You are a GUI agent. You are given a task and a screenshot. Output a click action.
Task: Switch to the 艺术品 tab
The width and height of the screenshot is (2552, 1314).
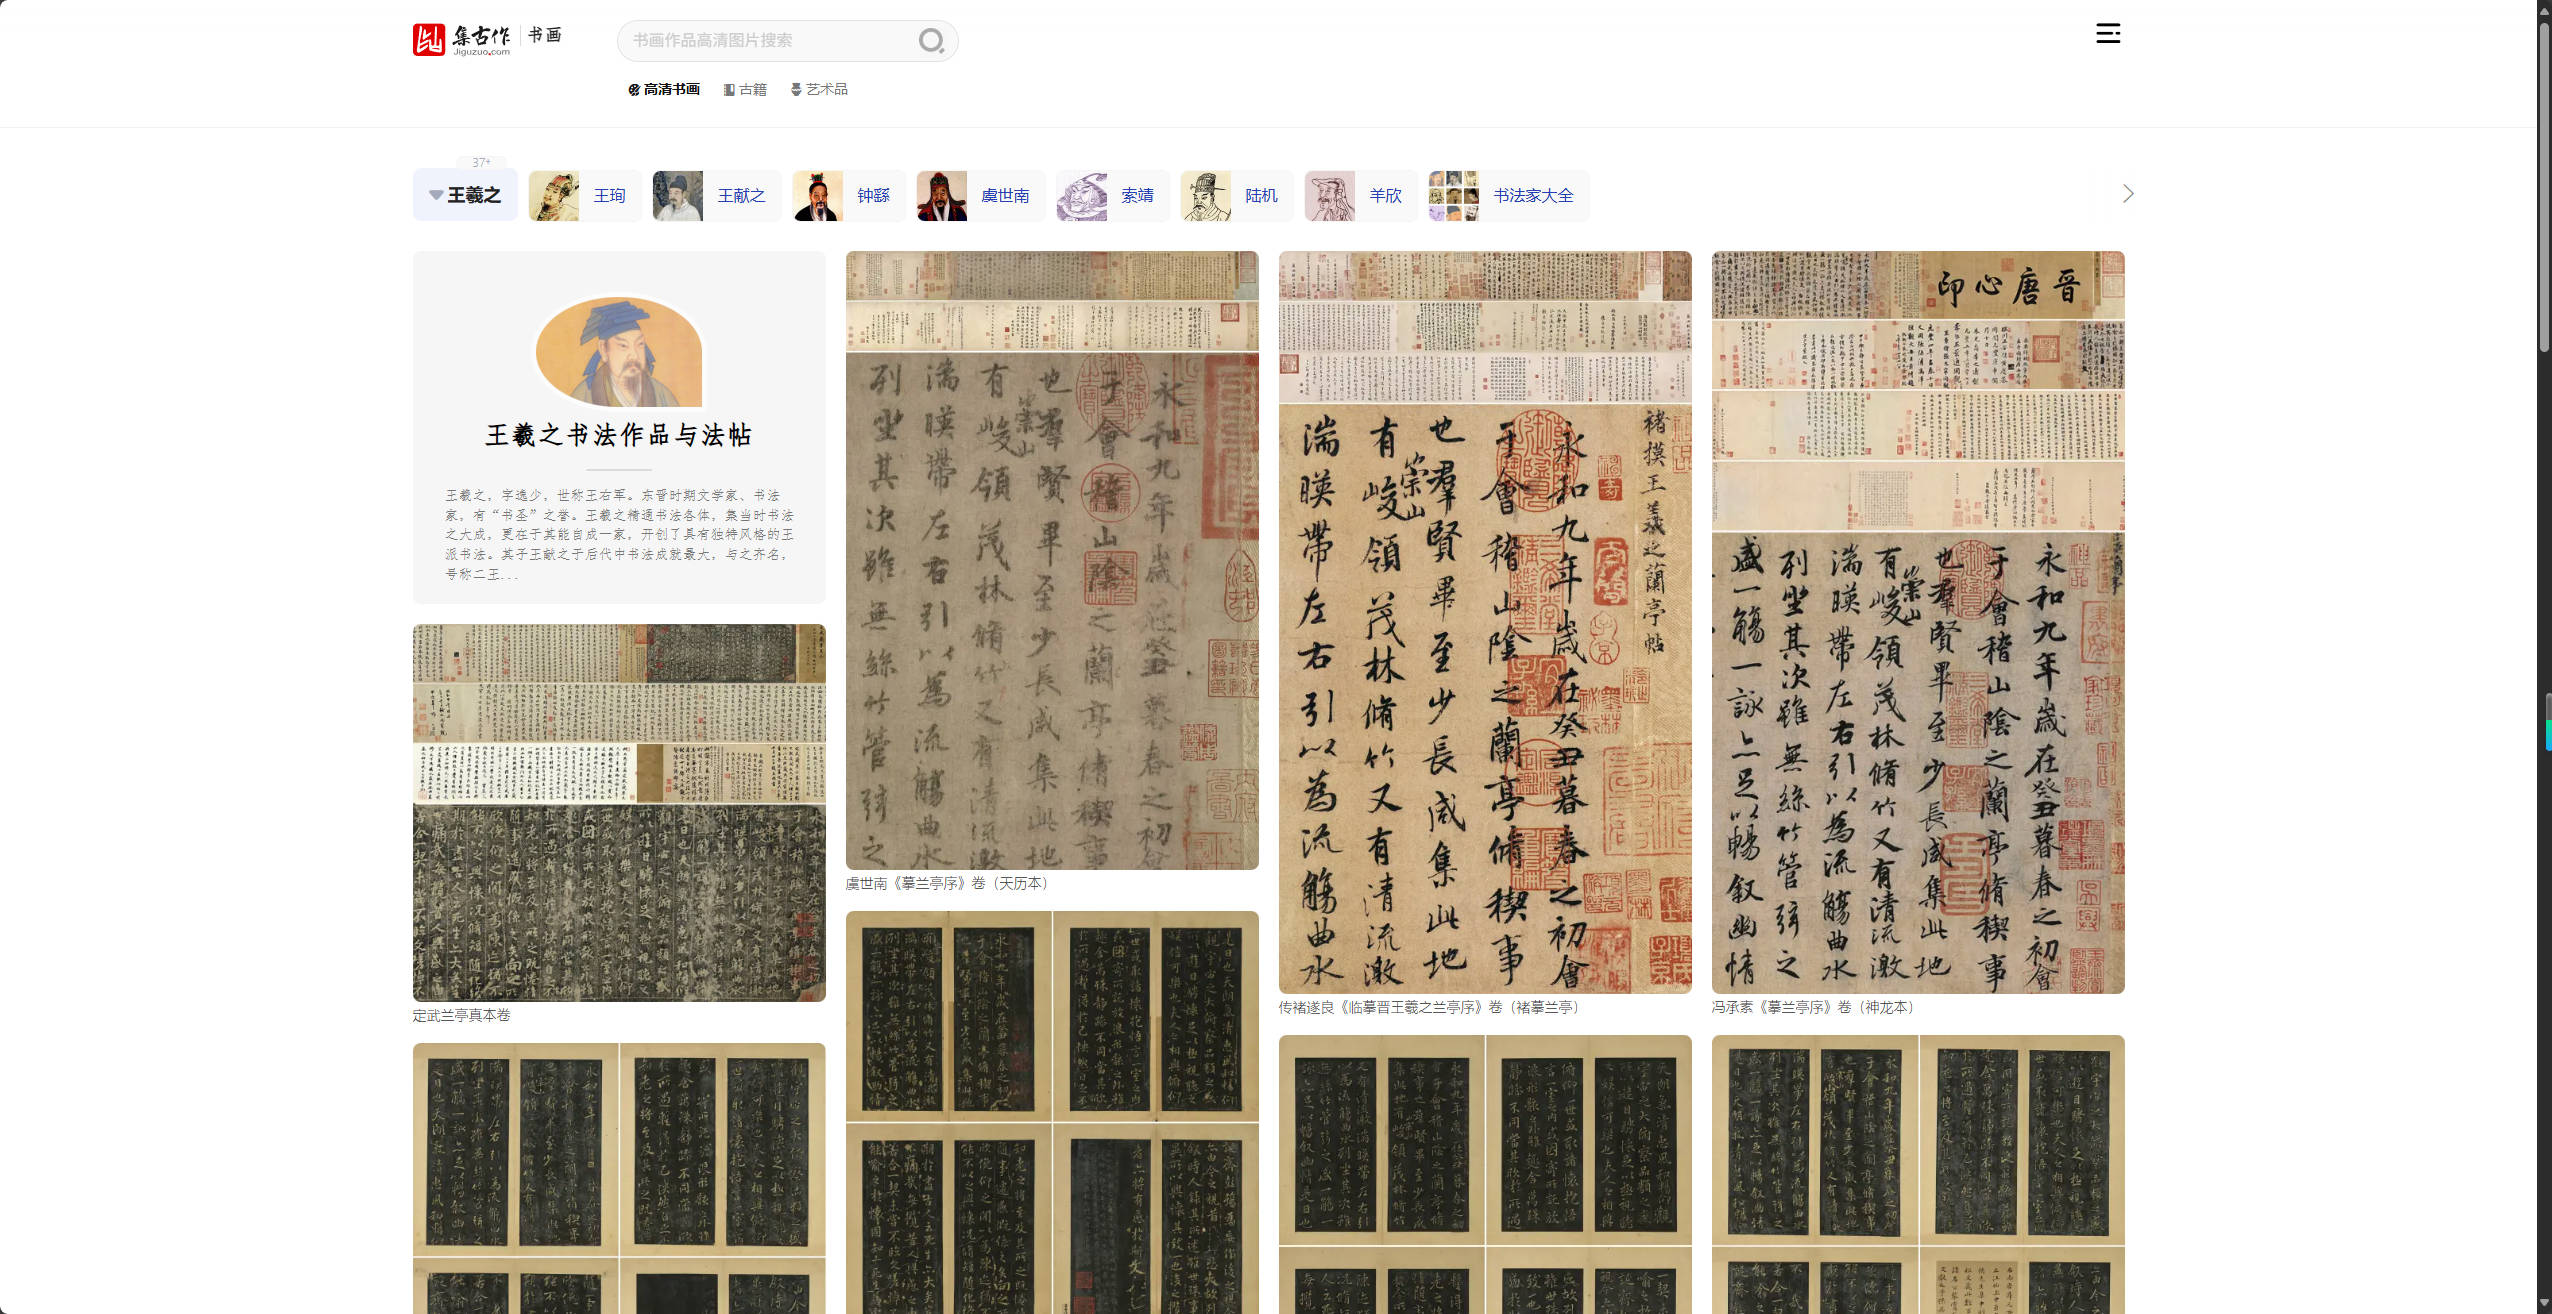pyautogui.click(x=819, y=90)
